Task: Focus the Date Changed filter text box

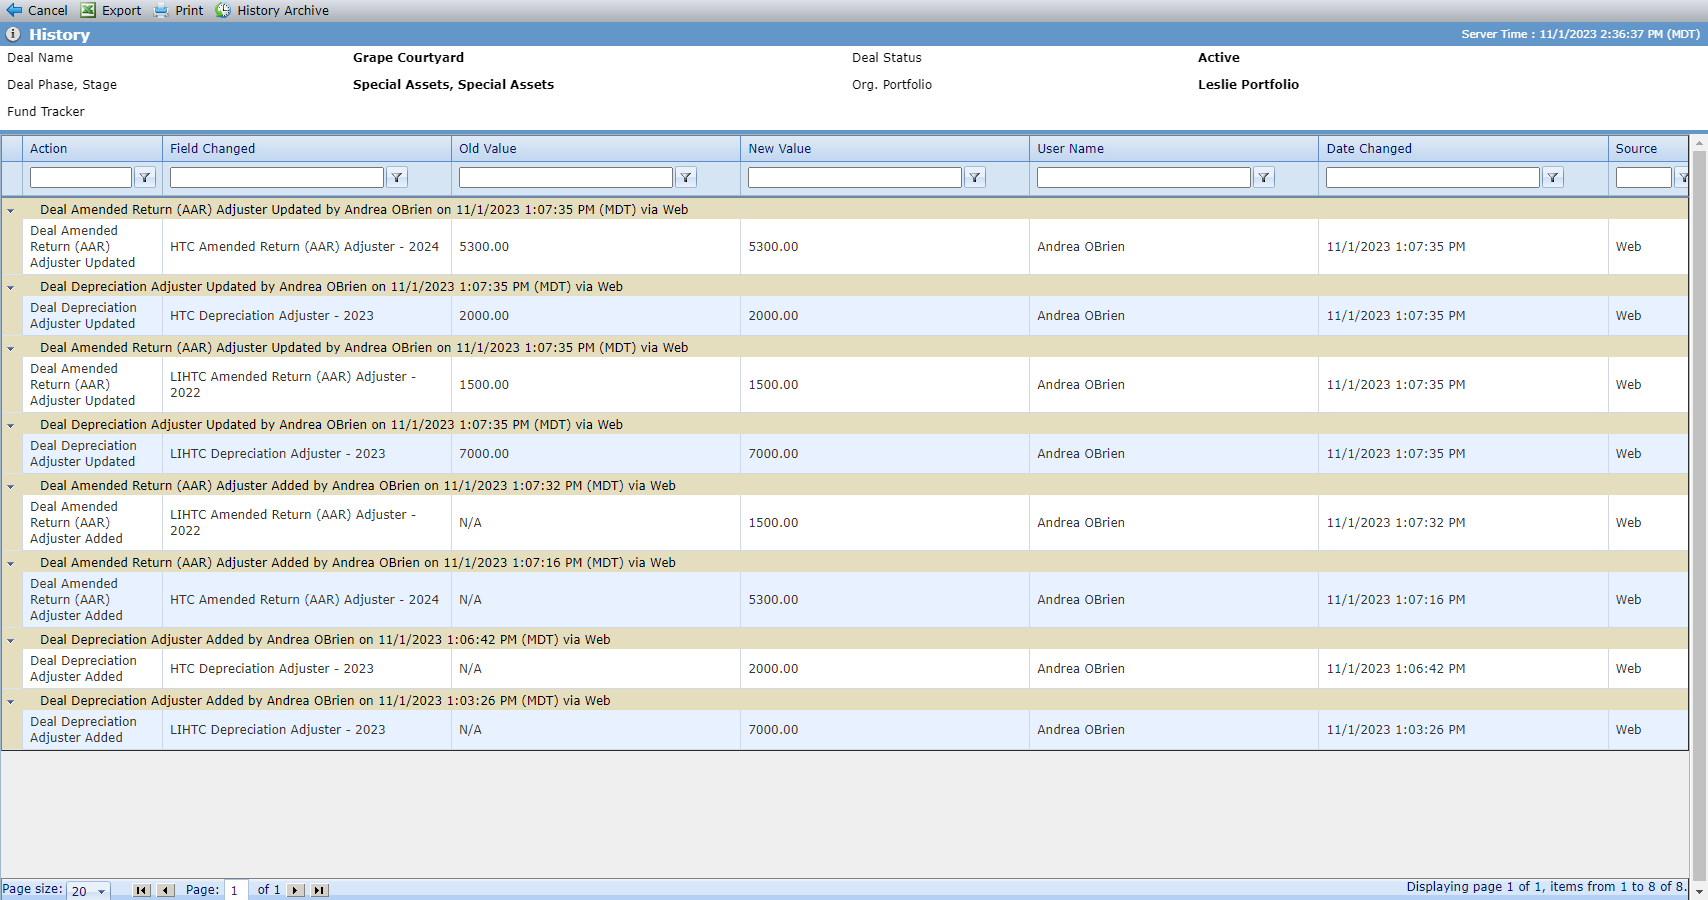Action: tap(1433, 177)
